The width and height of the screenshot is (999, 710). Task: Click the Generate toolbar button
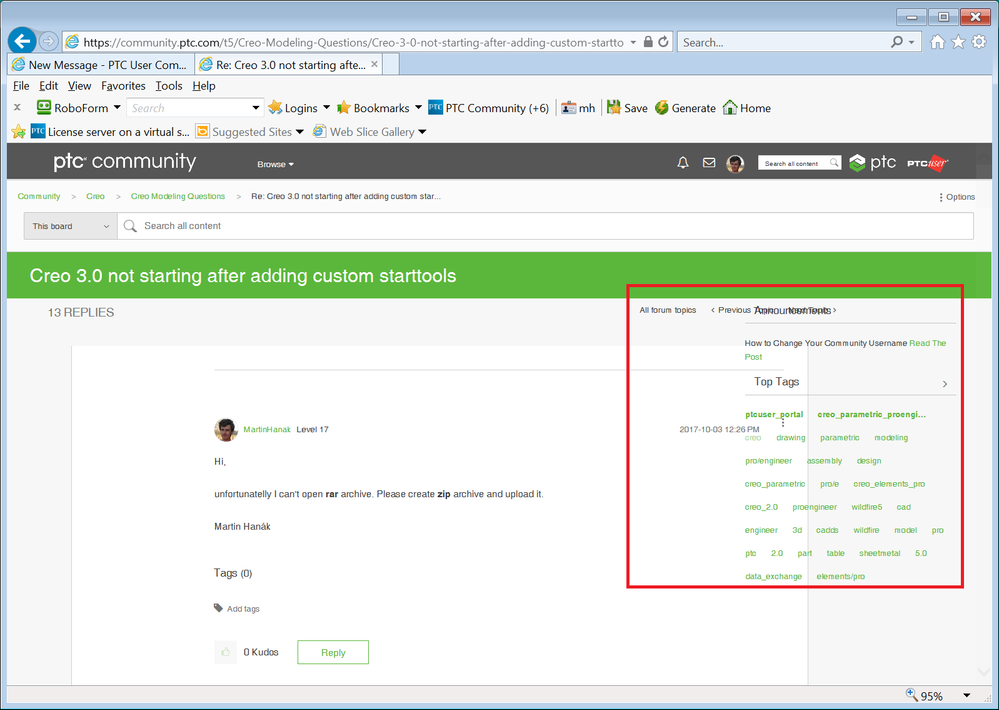click(685, 108)
